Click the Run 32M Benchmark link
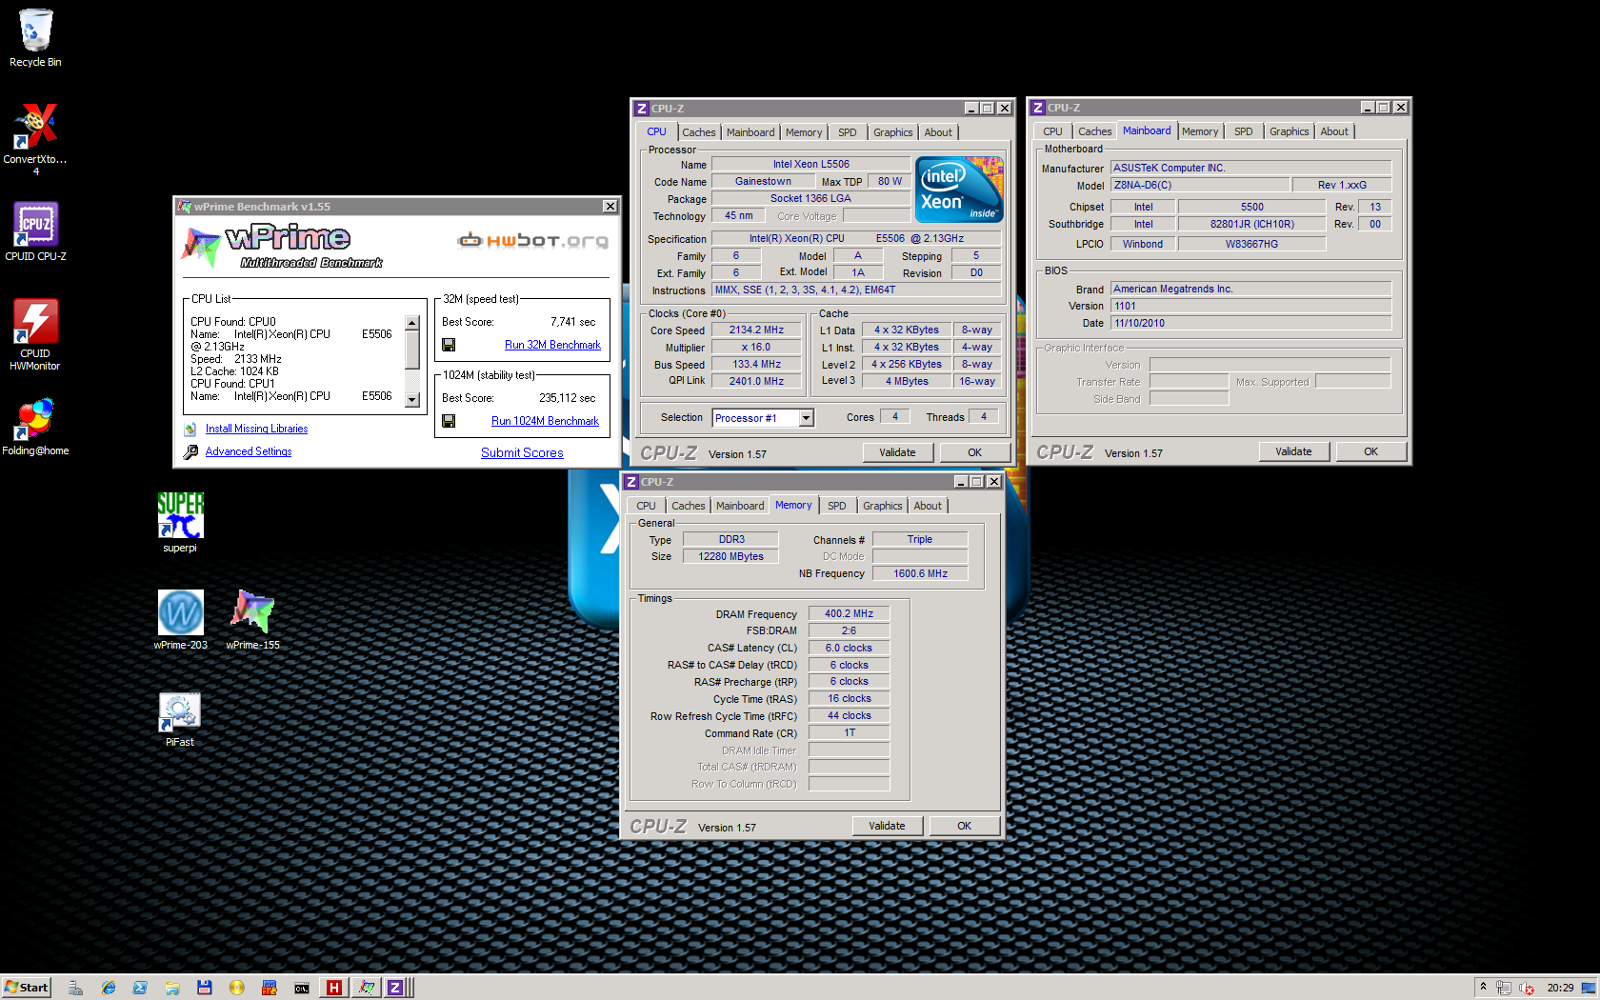The width and height of the screenshot is (1600, 1000). point(553,345)
